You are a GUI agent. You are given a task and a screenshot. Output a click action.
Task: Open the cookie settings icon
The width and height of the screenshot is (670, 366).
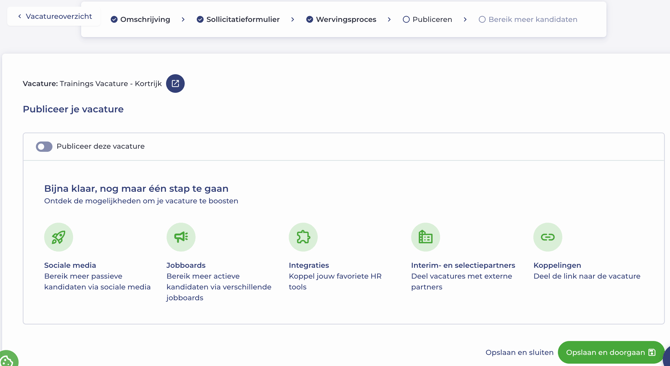[7, 360]
